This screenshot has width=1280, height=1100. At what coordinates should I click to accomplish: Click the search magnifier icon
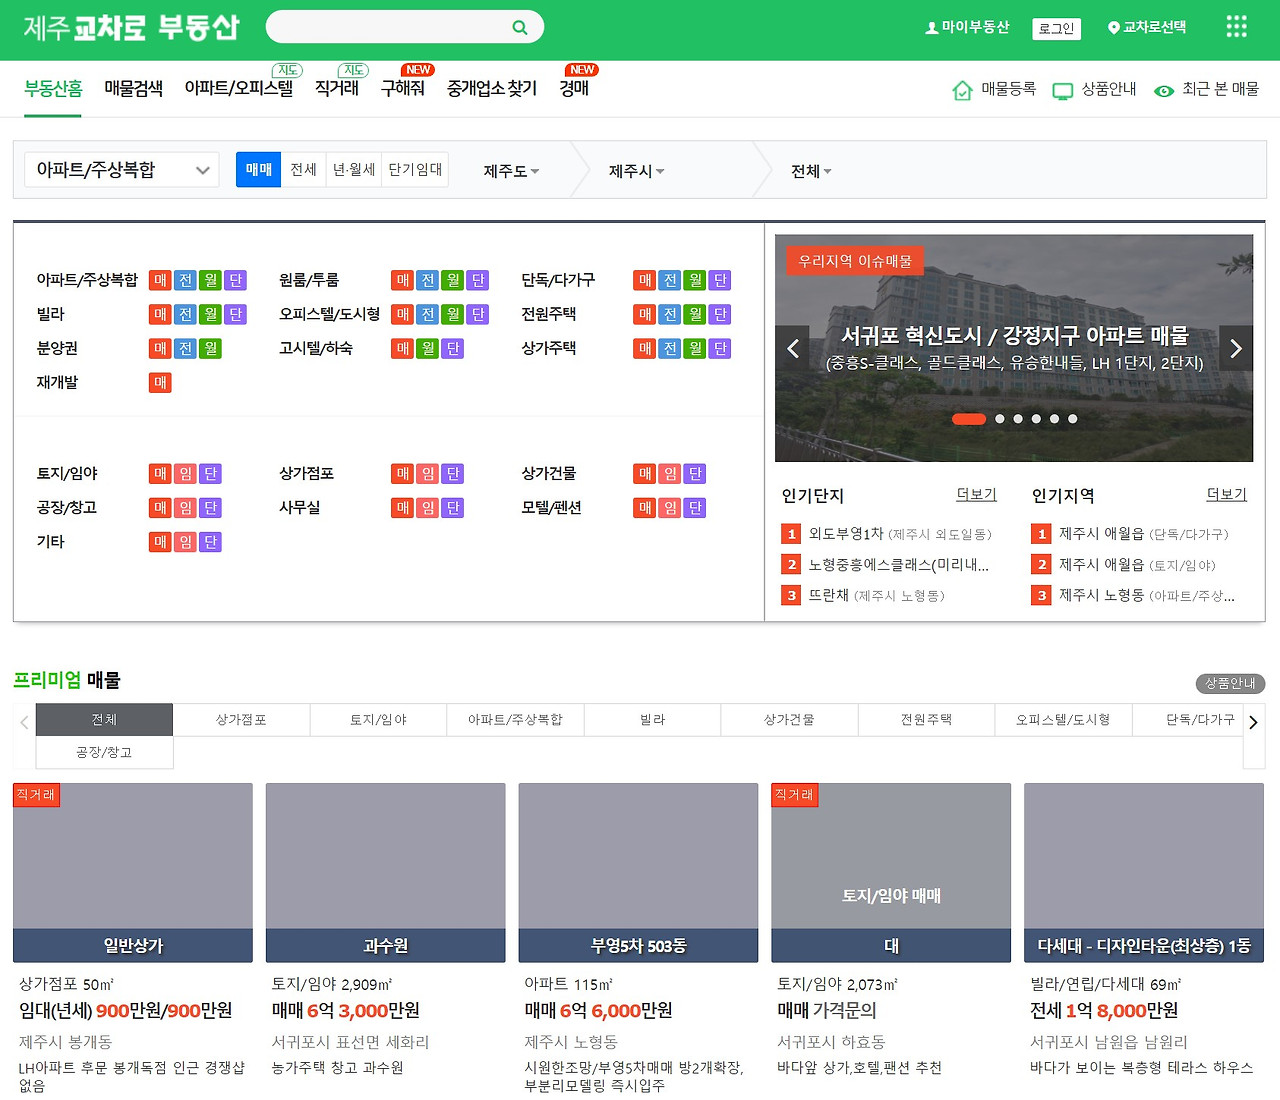pyautogui.click(x=519, y=27)
